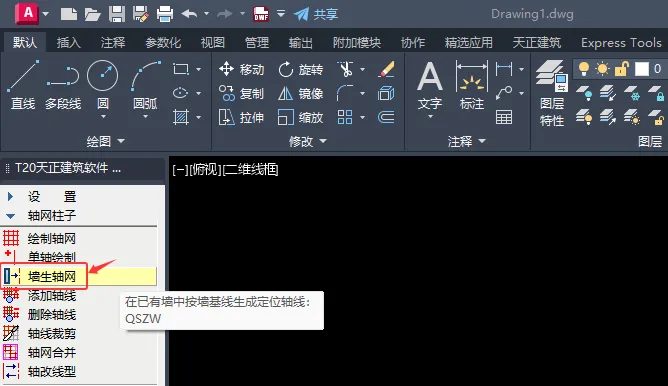Click the 移动 move tool
Viewport: 668px width, 386px height.
pyautogui.click(x=241, y=69)
